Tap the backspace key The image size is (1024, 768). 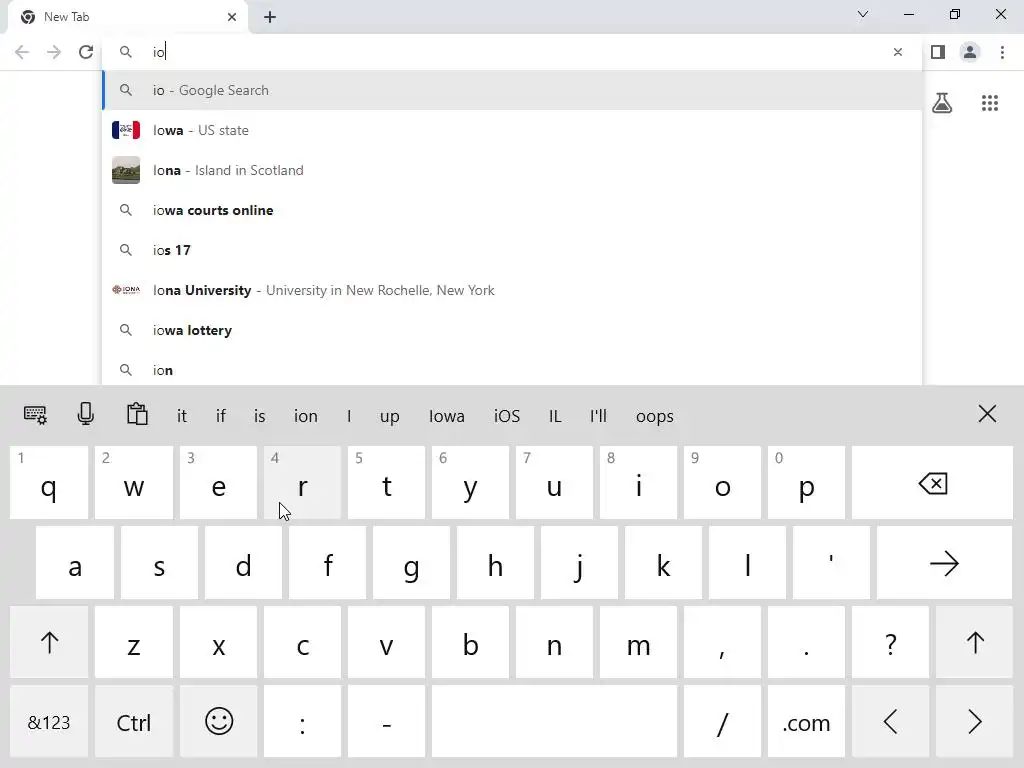coord(933,483)
